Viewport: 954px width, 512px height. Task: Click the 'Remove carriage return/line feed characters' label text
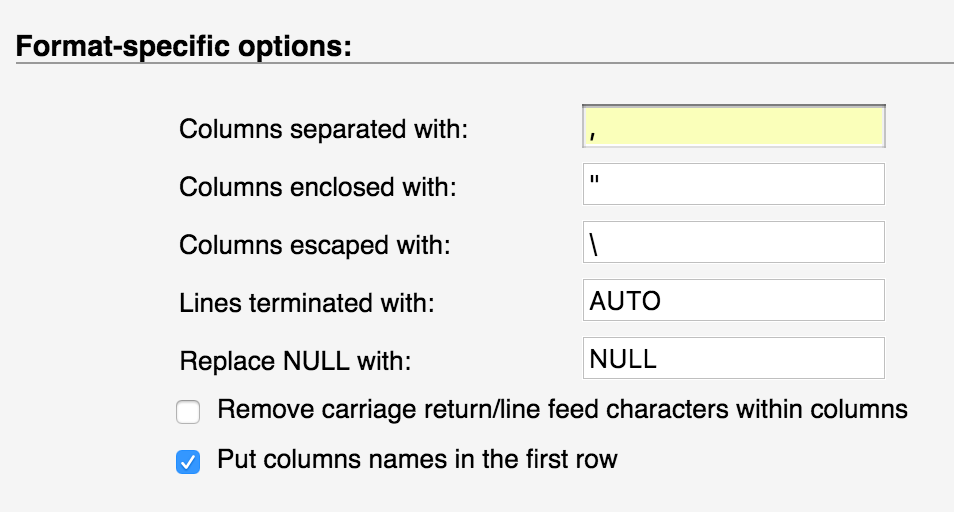pos(562,409)
